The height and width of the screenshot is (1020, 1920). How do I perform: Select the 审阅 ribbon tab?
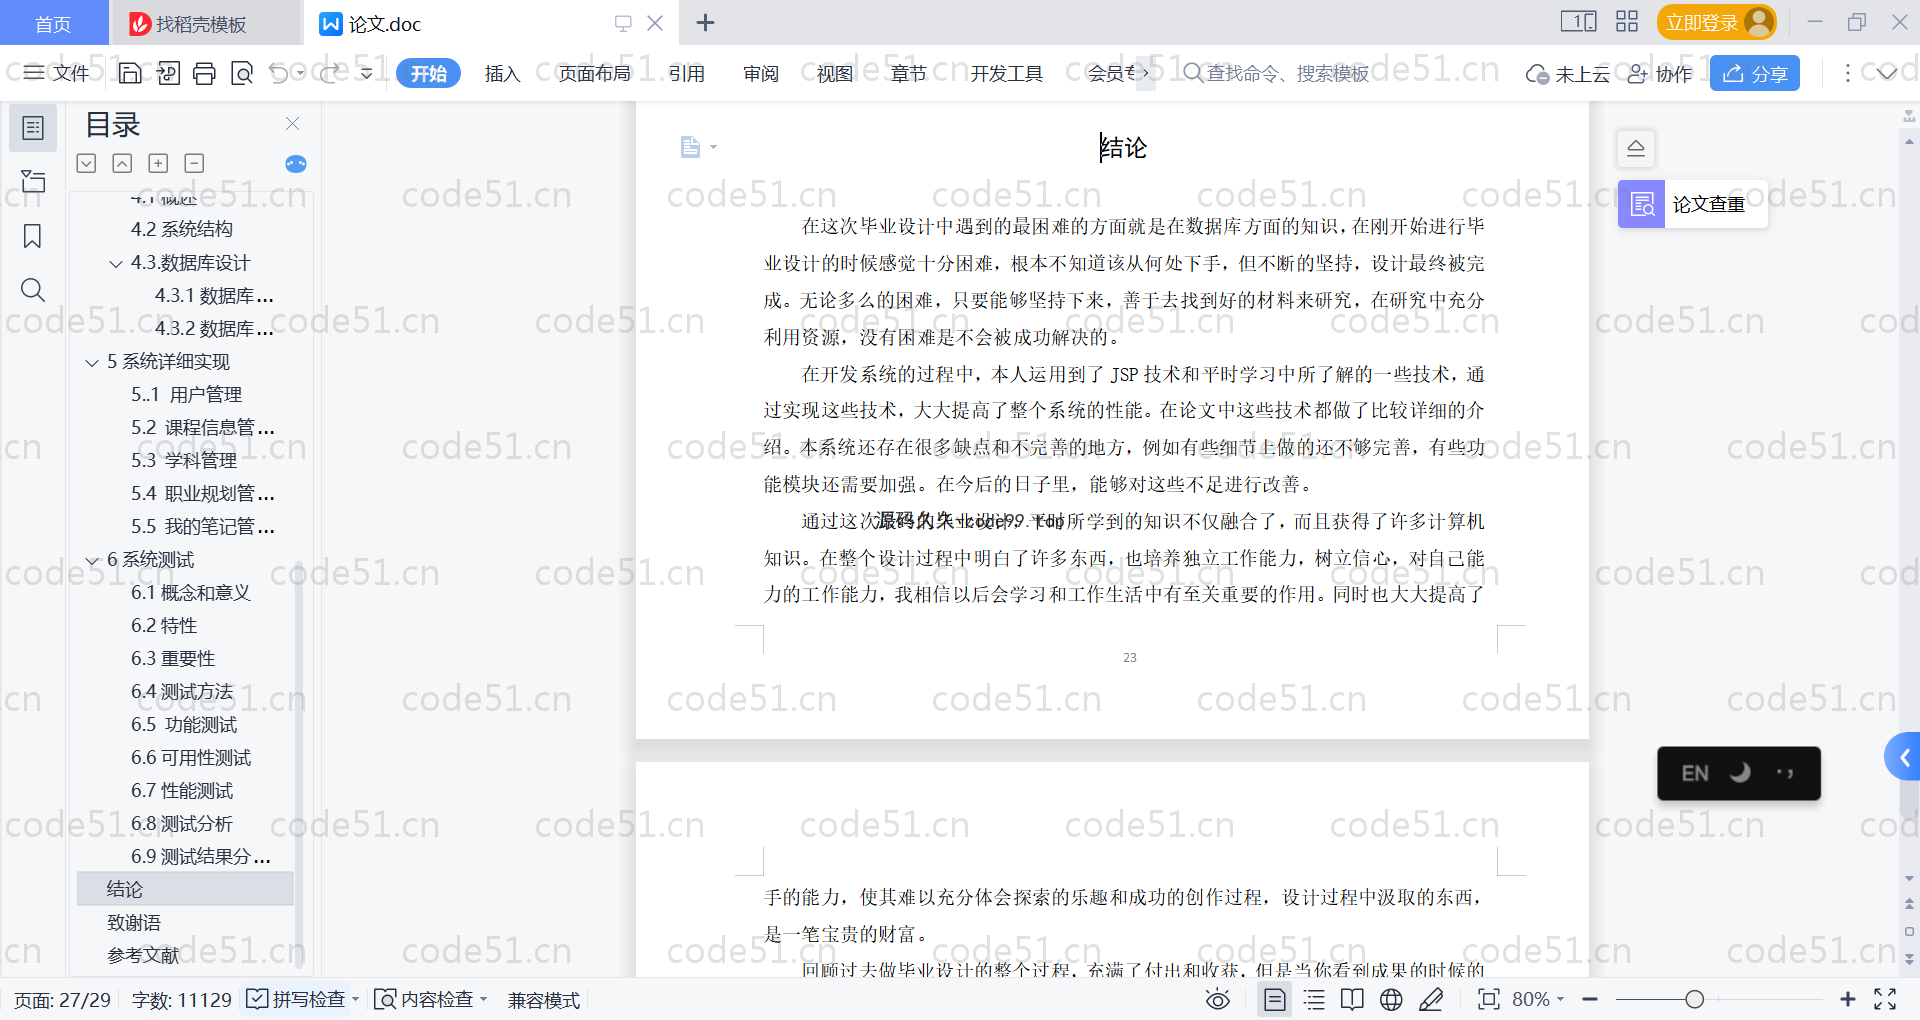pyautogui.click(x=760, y=73)
